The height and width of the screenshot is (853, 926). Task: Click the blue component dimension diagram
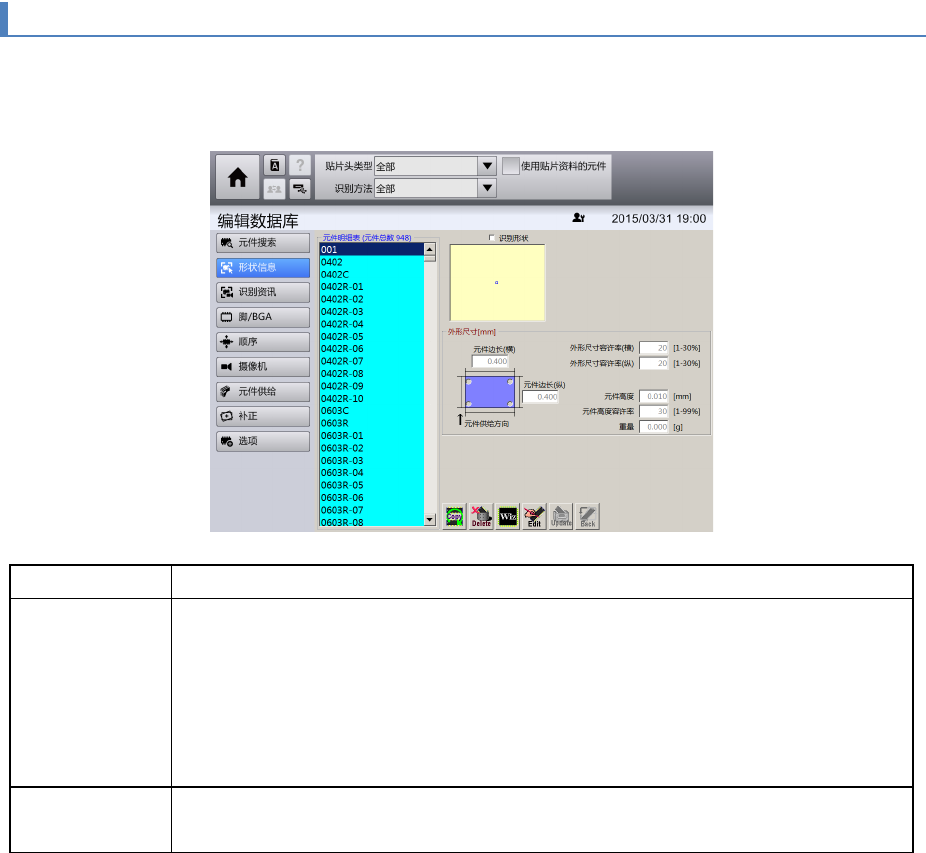[x=490, y=392]
